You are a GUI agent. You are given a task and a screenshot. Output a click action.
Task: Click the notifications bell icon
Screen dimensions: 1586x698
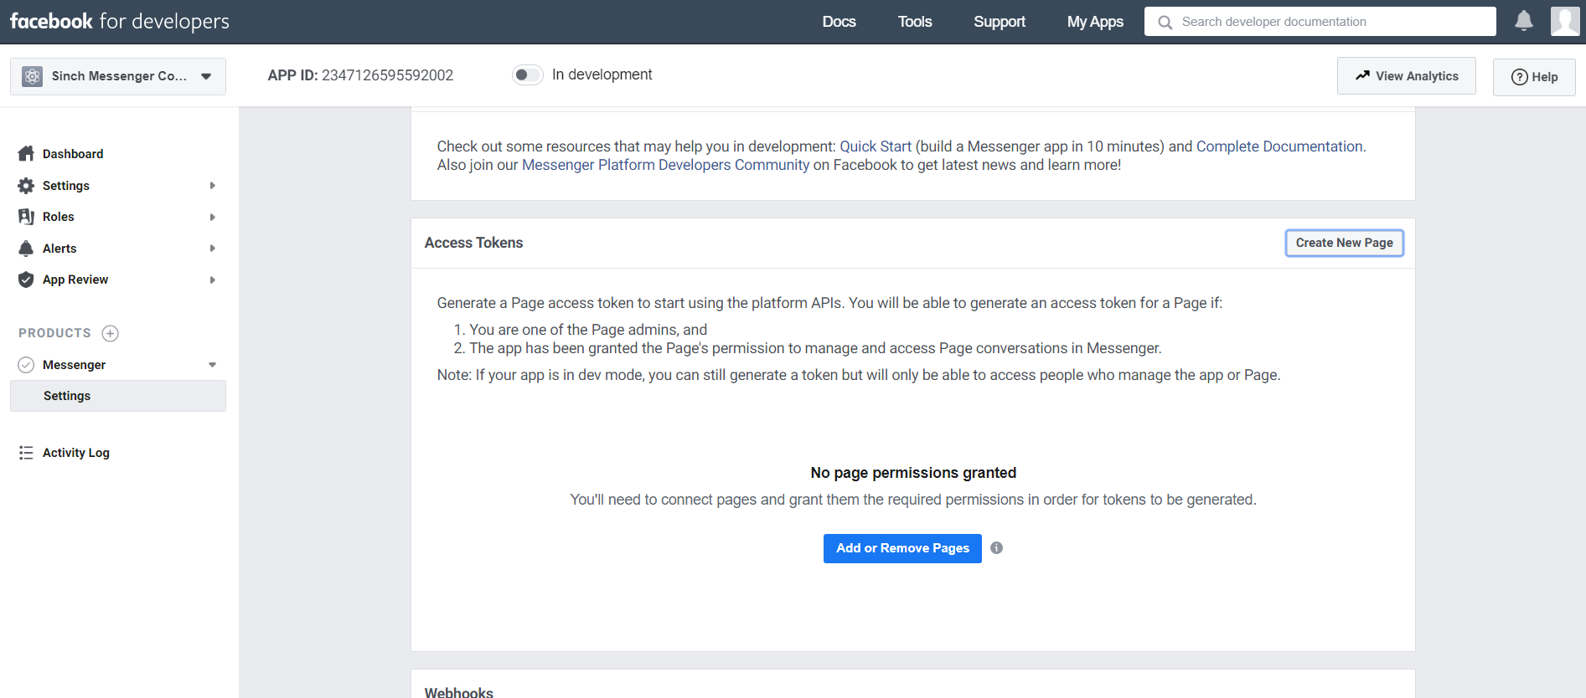[x=1524, y=21]
